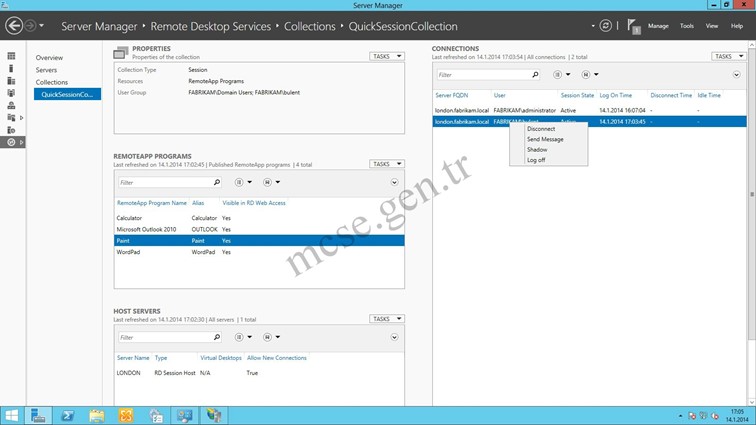Screen dimensions: 756x425
Task: Open RemoteApp Programs TASKS dropdown
Action: (387, 164)
